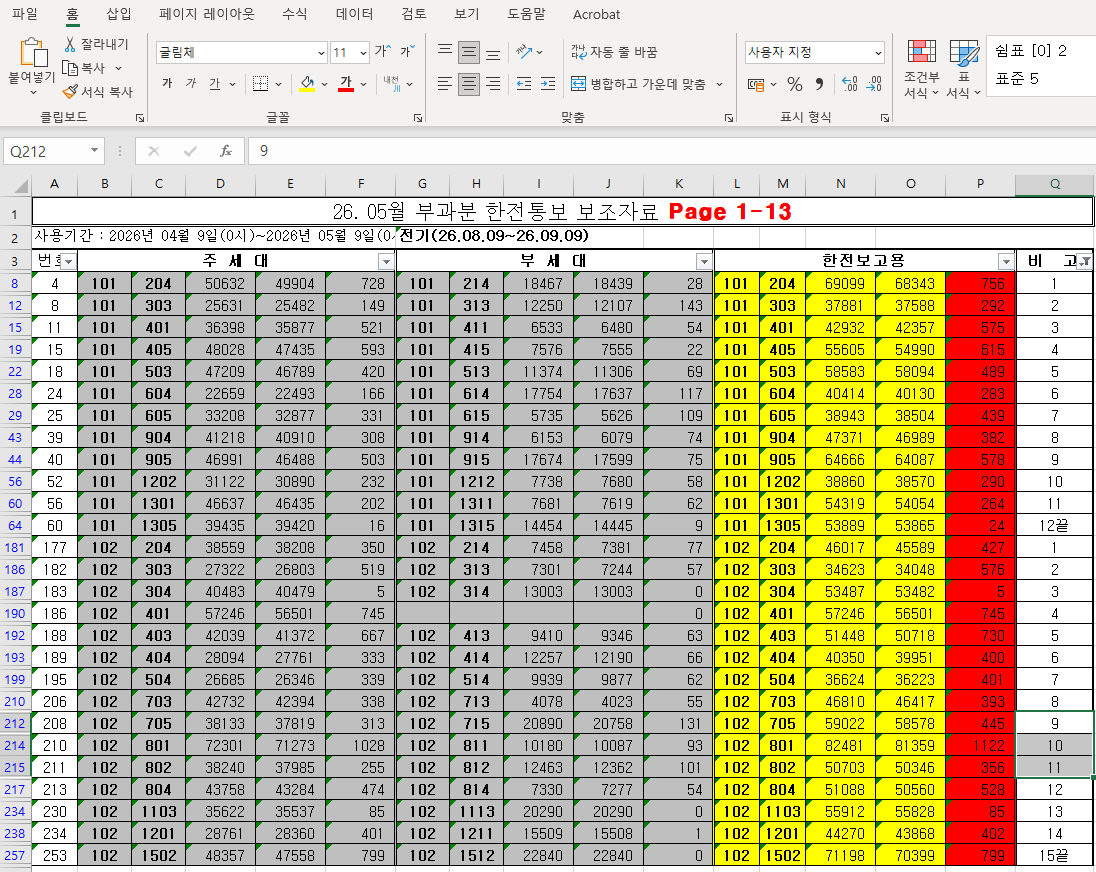Click the yellow fill color bucket

click(307, 85)
